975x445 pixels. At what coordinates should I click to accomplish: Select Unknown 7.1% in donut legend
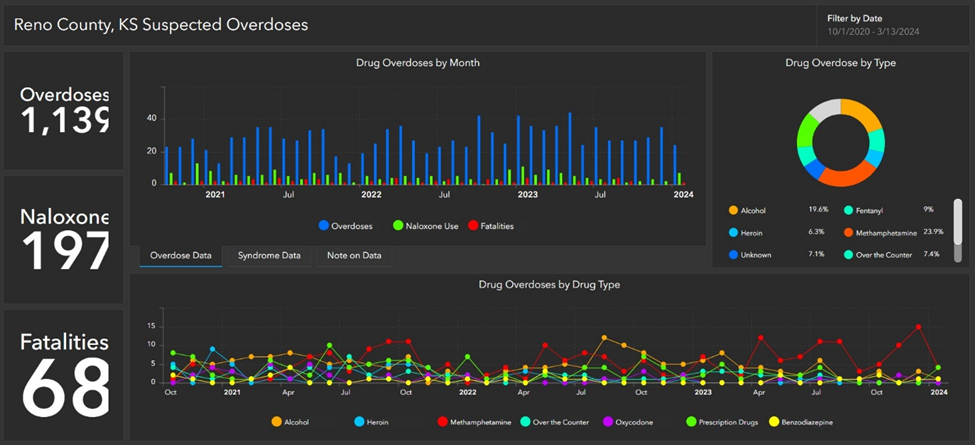pyautogui.click(x=777, y=254)
